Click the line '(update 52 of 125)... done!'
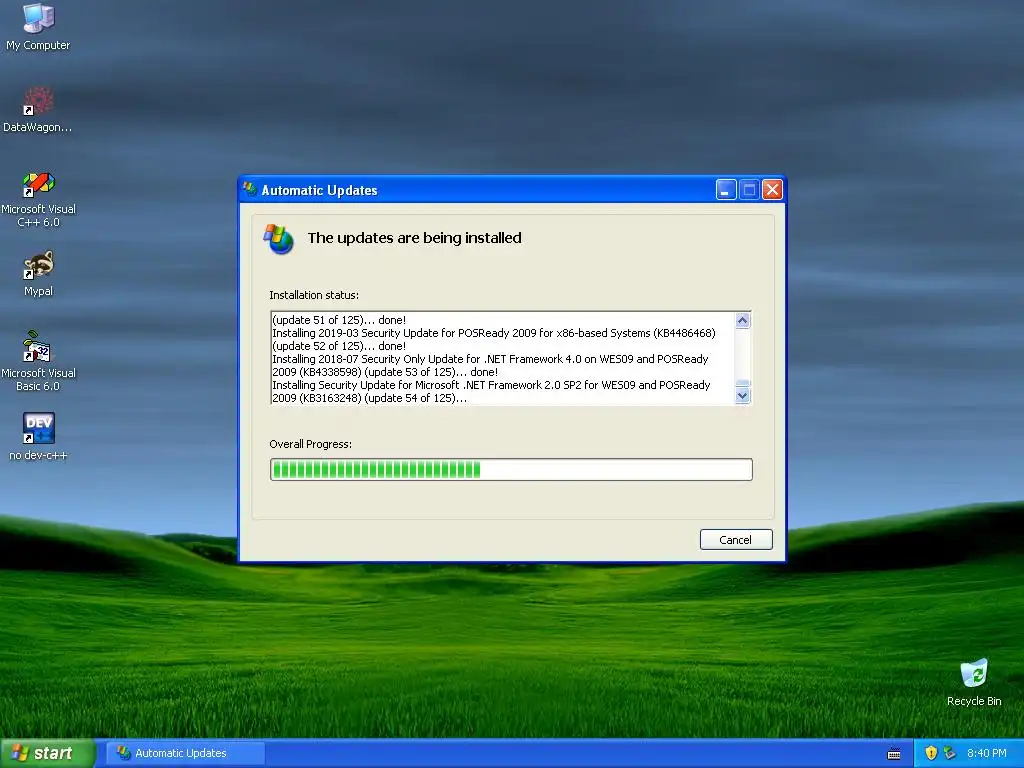This screenshot has width=1024, height=768. click(339, 346)
